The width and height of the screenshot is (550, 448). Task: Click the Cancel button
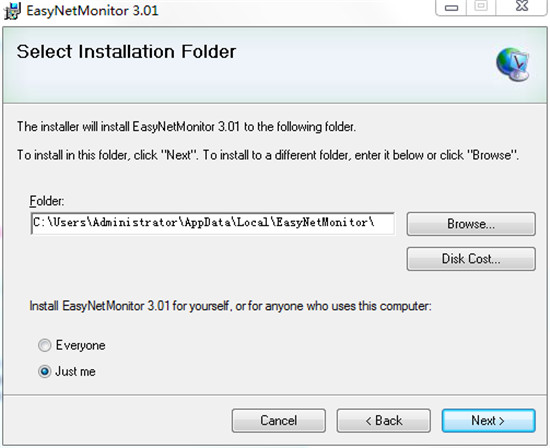coord(279,420)
